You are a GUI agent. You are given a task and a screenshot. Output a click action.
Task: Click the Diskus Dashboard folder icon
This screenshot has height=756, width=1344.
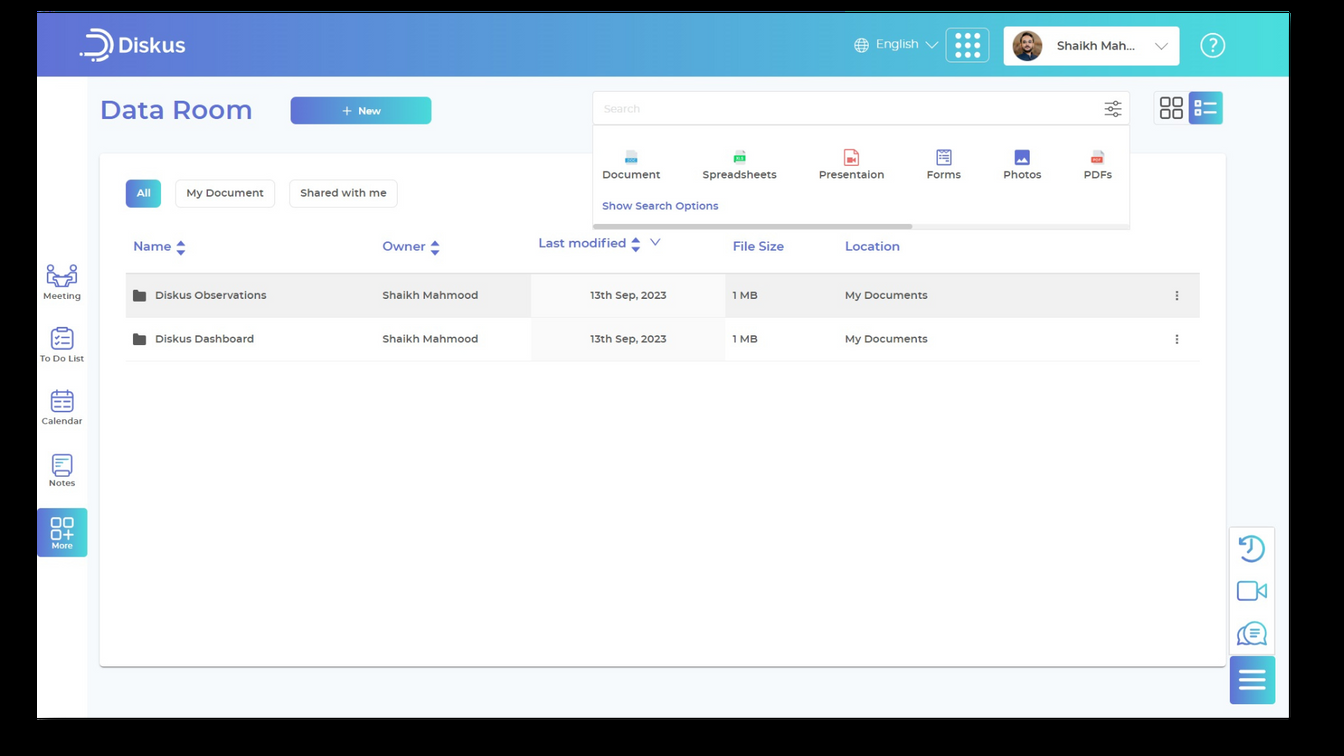click(139, 339)
